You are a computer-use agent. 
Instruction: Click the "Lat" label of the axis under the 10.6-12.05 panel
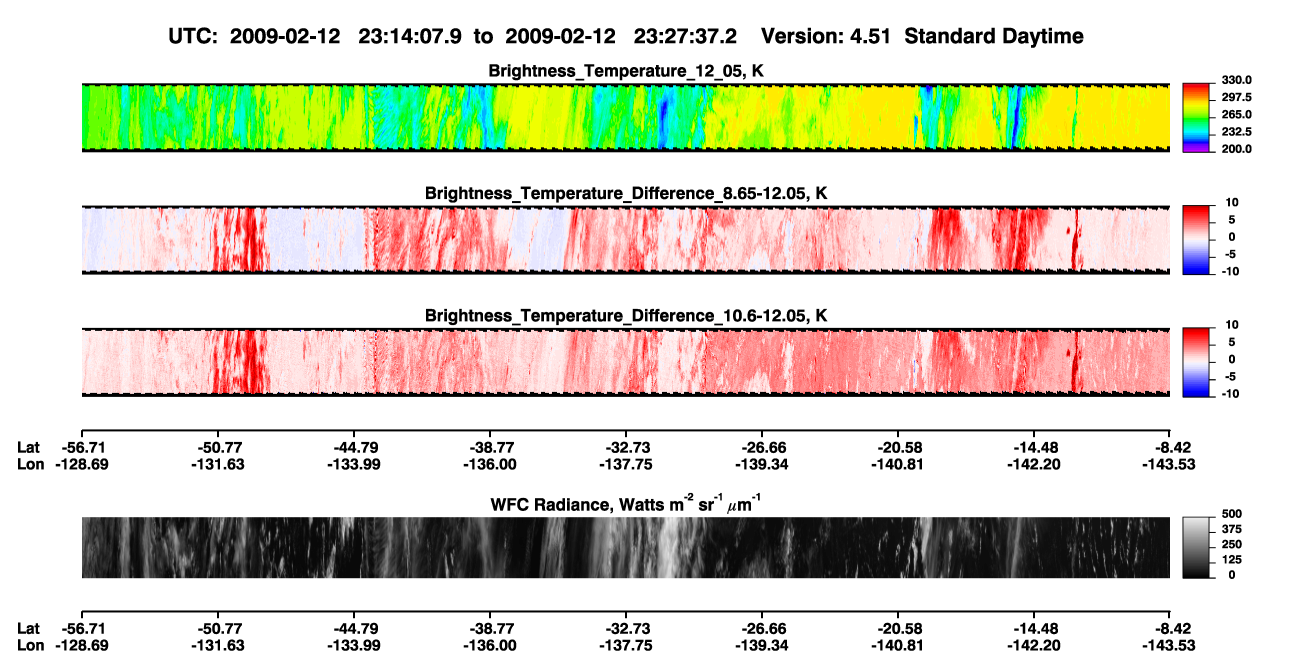pyautogui.click(x=29, y=448)
